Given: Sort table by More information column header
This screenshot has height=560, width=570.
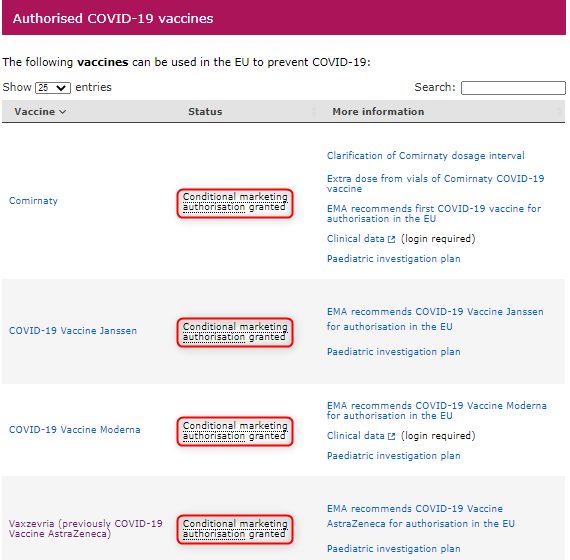Looking at the screenshot, I should 378,112.
